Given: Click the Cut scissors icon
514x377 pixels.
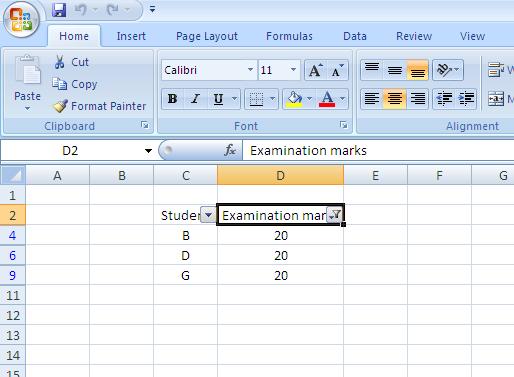Looking at the screenshot, I should [x=60, y=62].
